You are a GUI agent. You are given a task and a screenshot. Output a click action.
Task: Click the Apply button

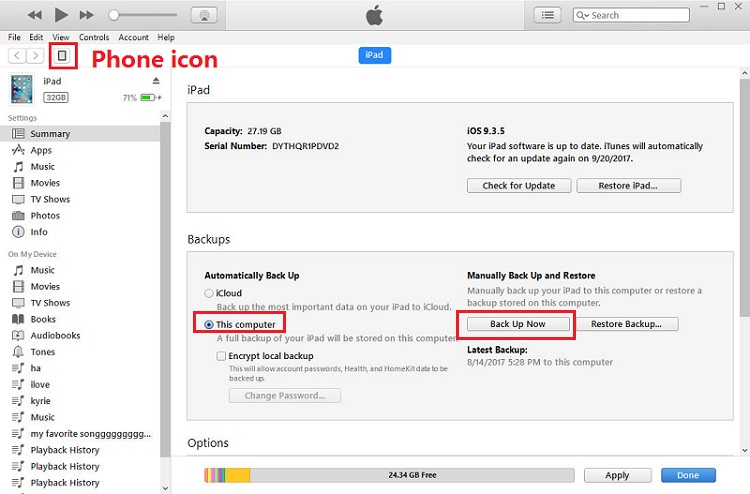(618, 475)
